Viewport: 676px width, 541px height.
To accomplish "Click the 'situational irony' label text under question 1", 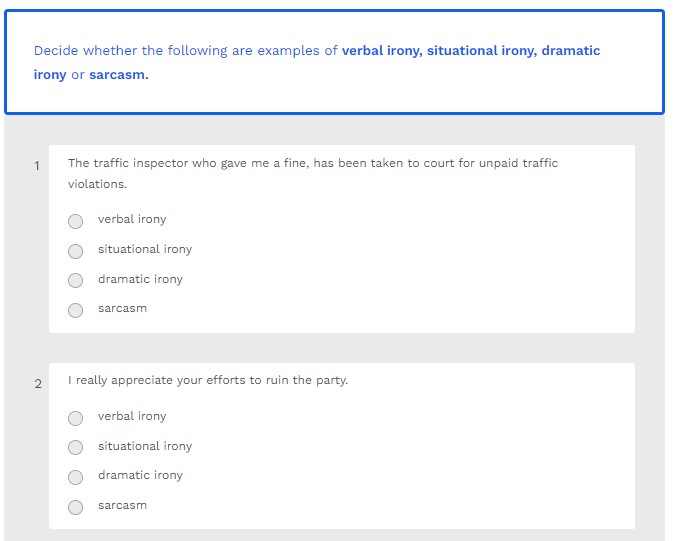I will click(145, 249).
